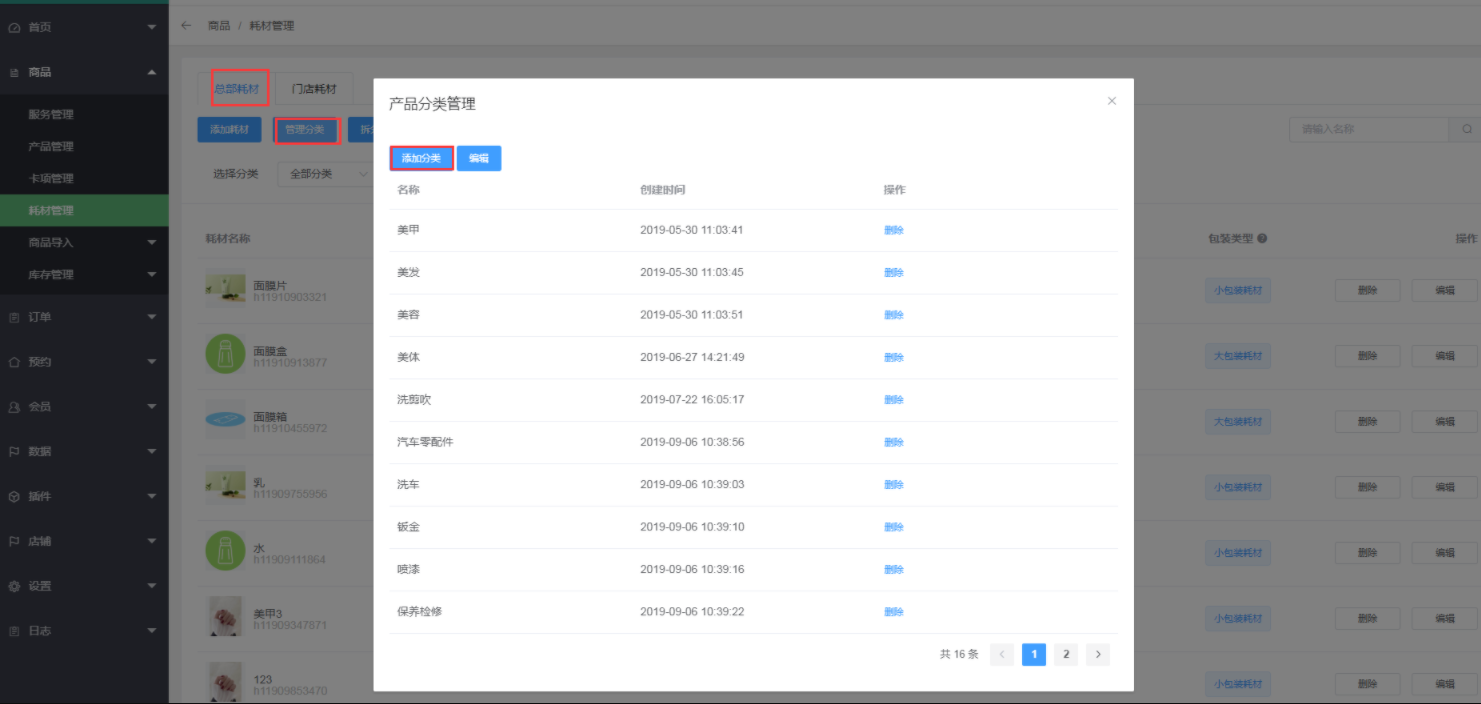Click the 请输入名称 search field
Viewport: 1481px width, 704px height.
pyautogui.click(x=1366, y=129)
